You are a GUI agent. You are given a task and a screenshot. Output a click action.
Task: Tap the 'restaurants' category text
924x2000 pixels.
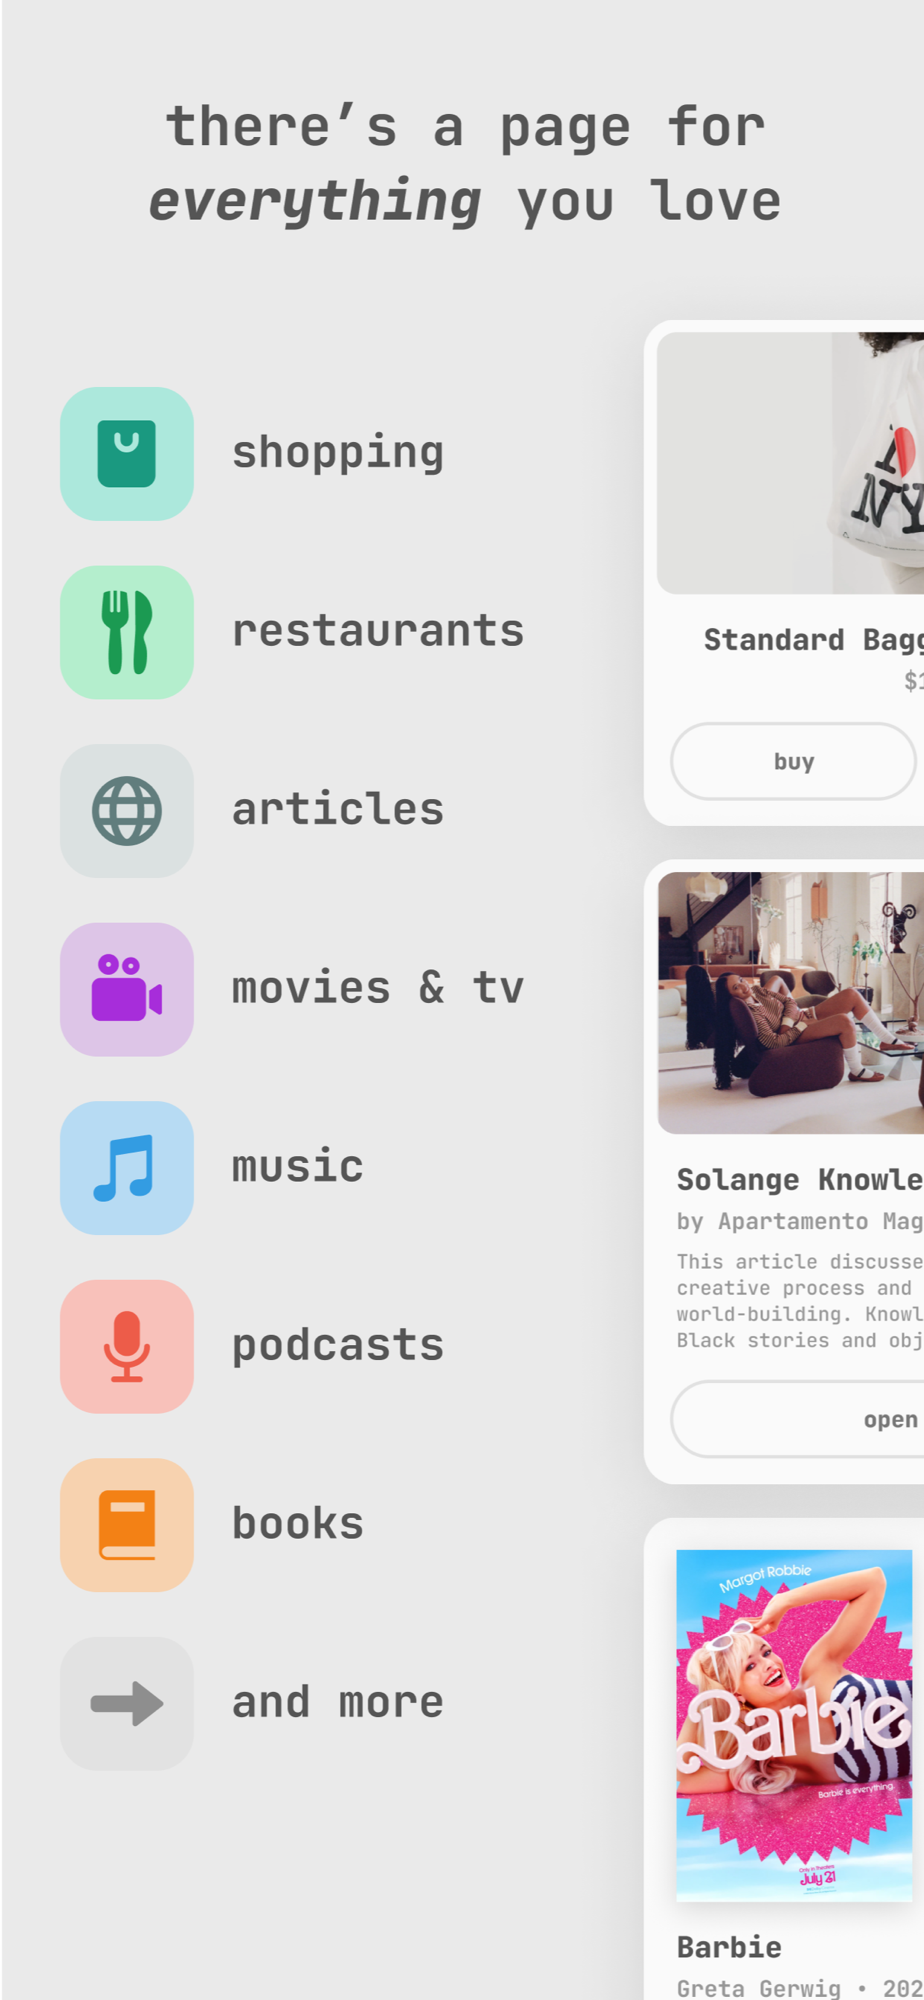[x=378, y=631]
